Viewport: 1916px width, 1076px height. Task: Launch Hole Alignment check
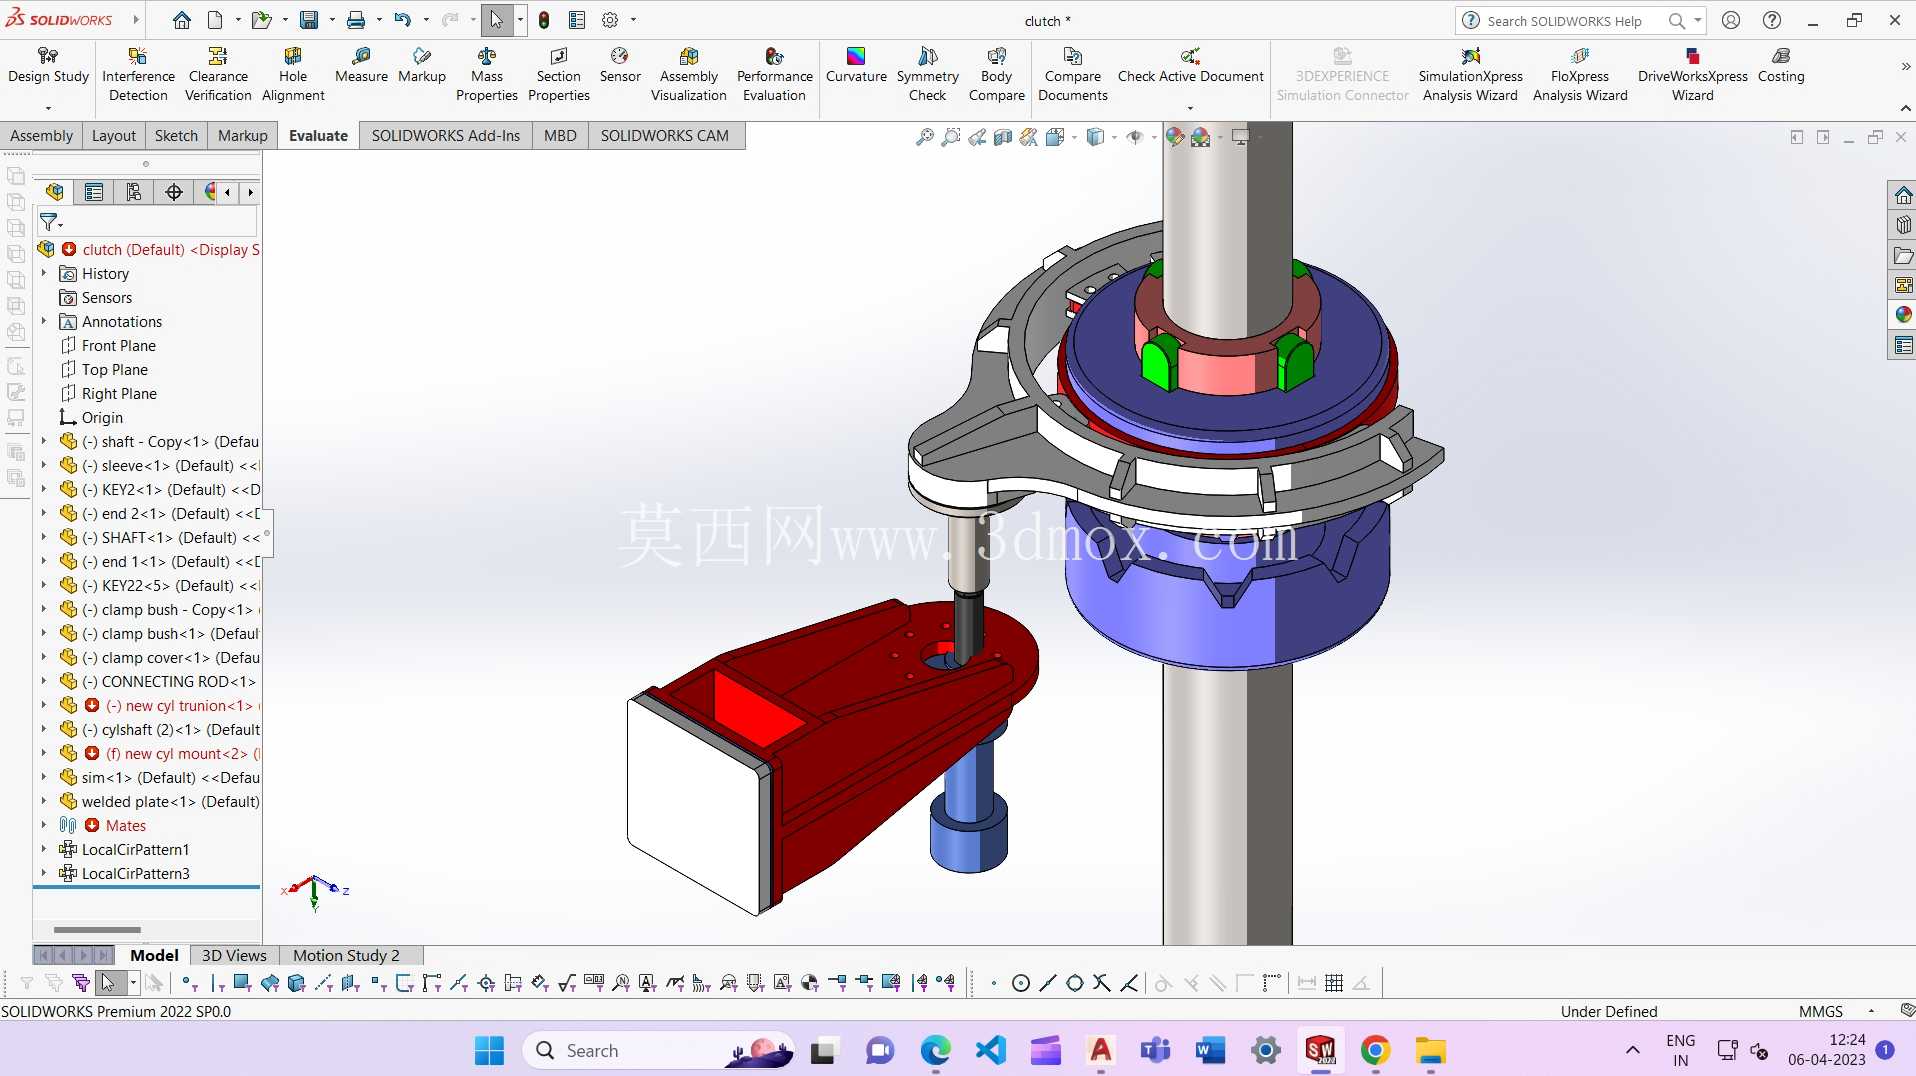pyautogui.click(x=293, y=75)
